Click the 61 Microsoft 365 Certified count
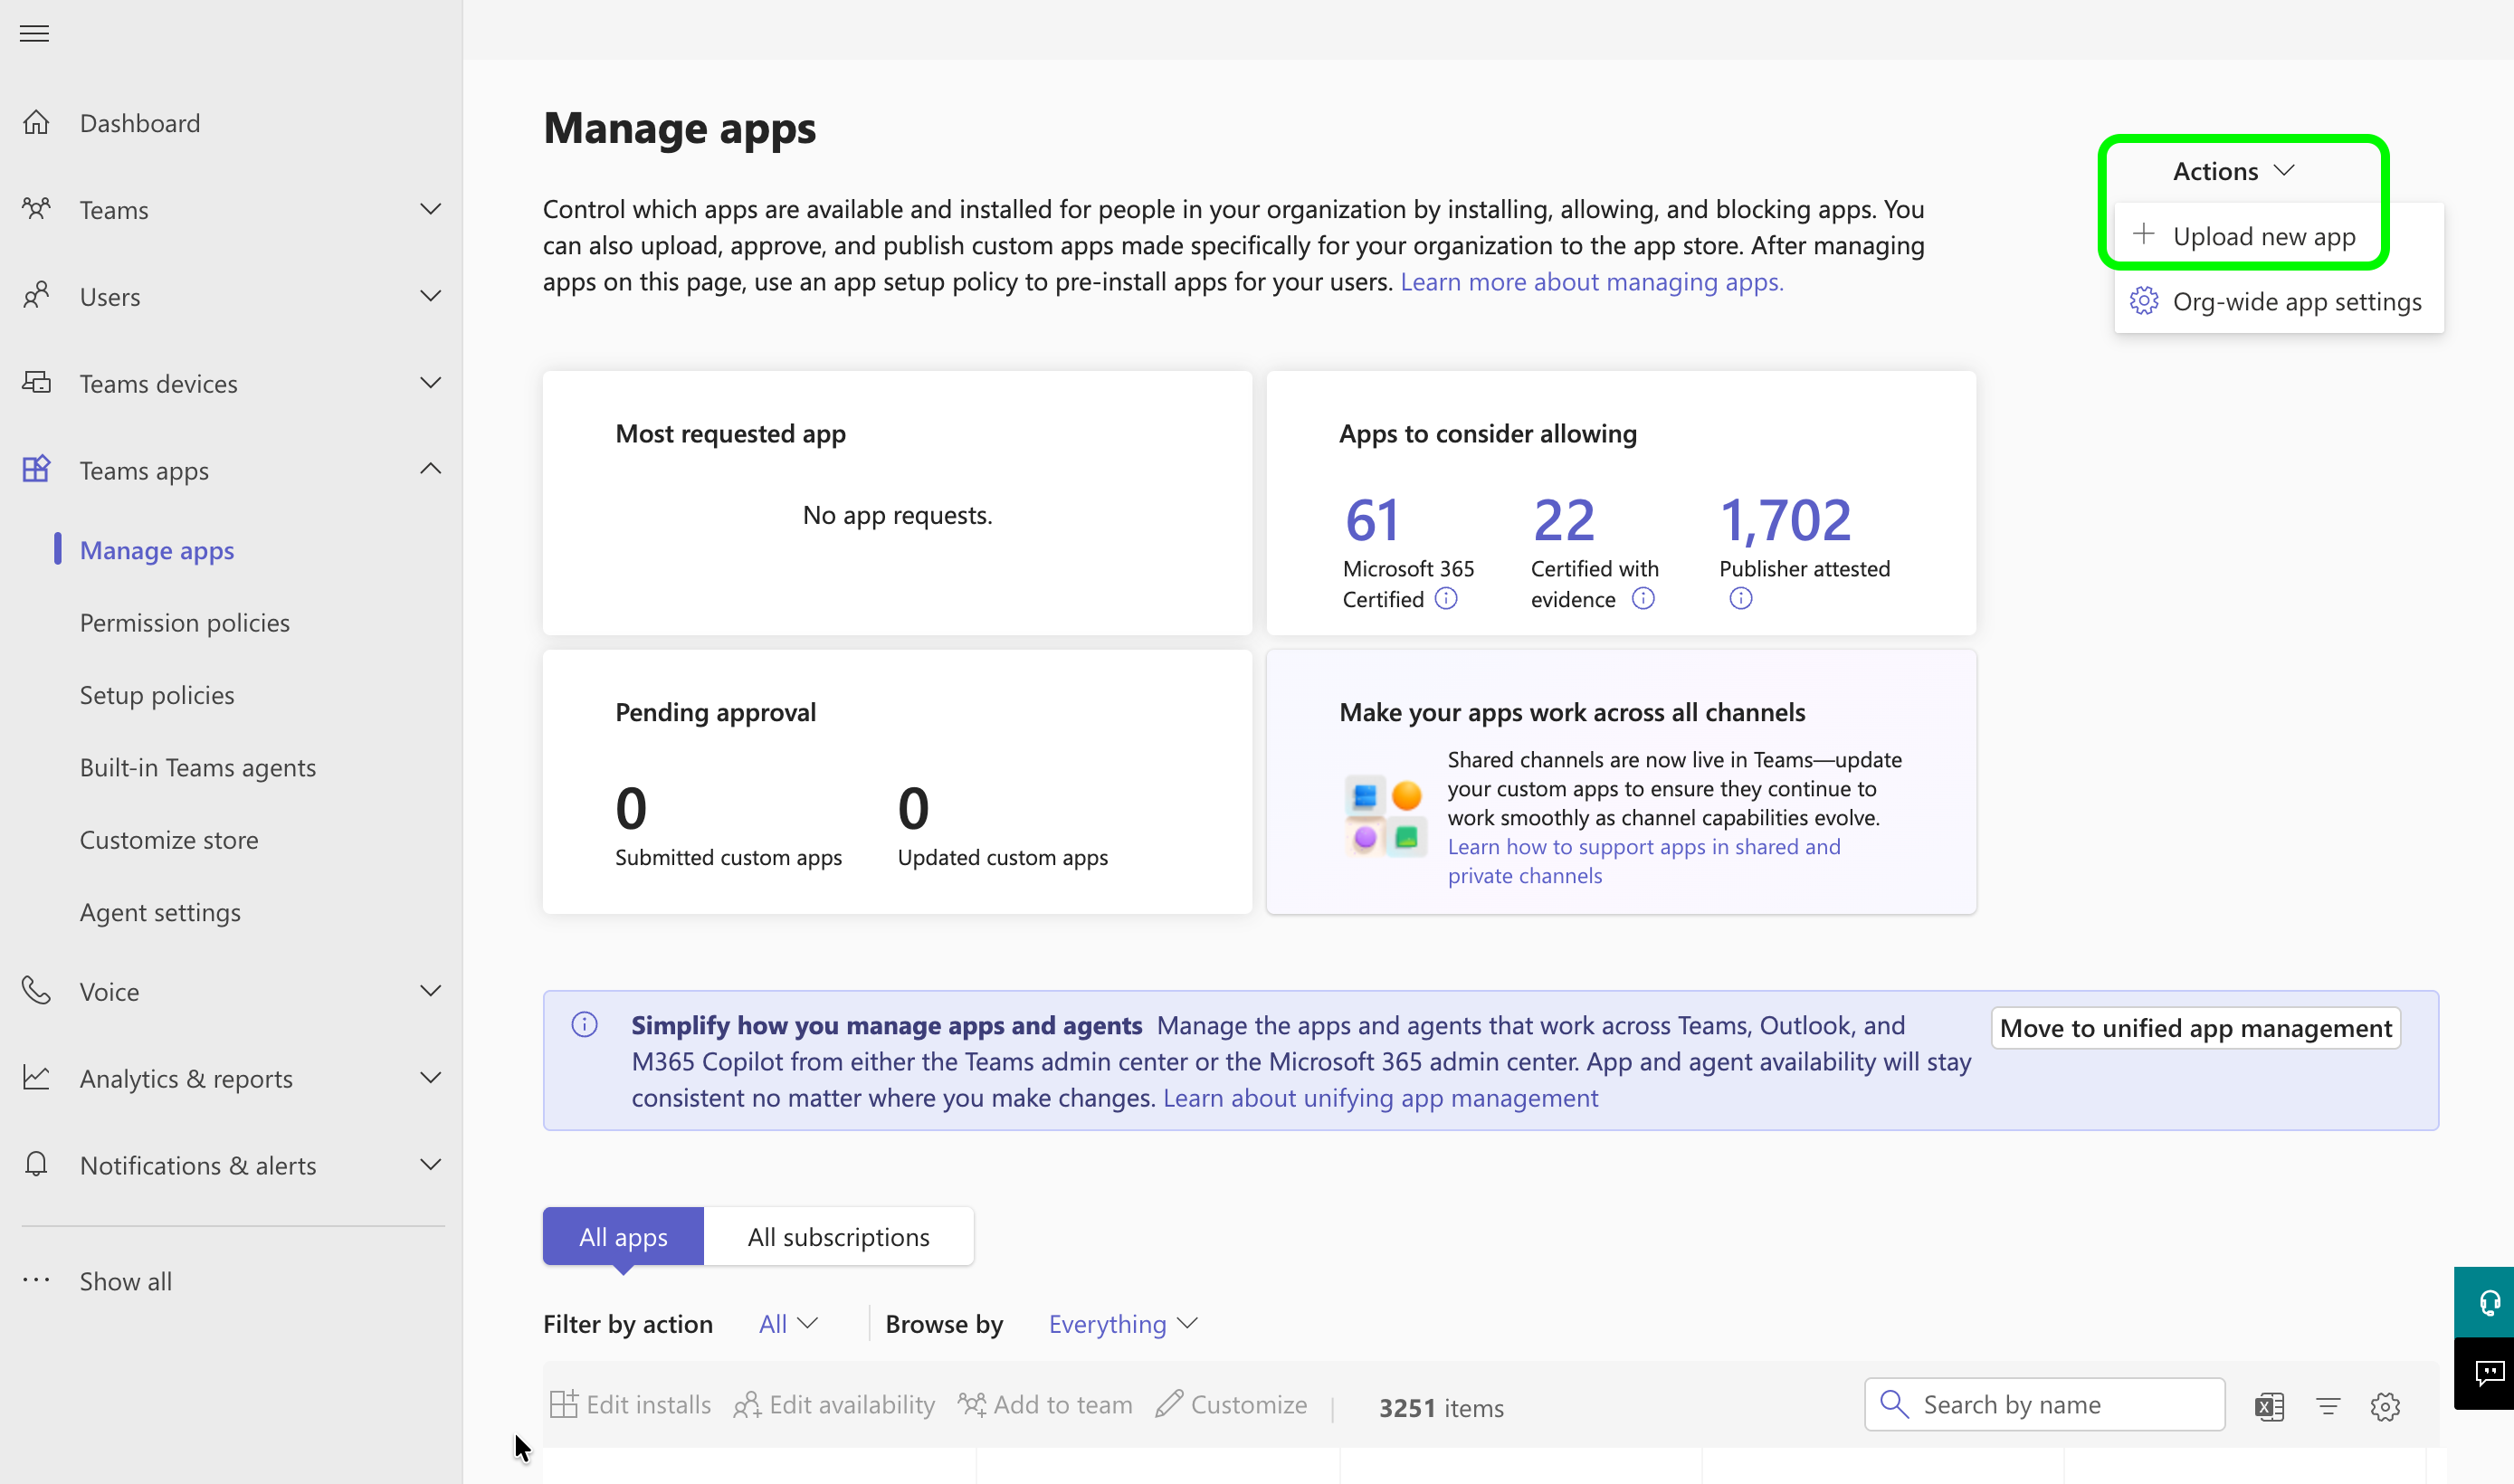Screen dimensions: 2514x1484 1372,520
